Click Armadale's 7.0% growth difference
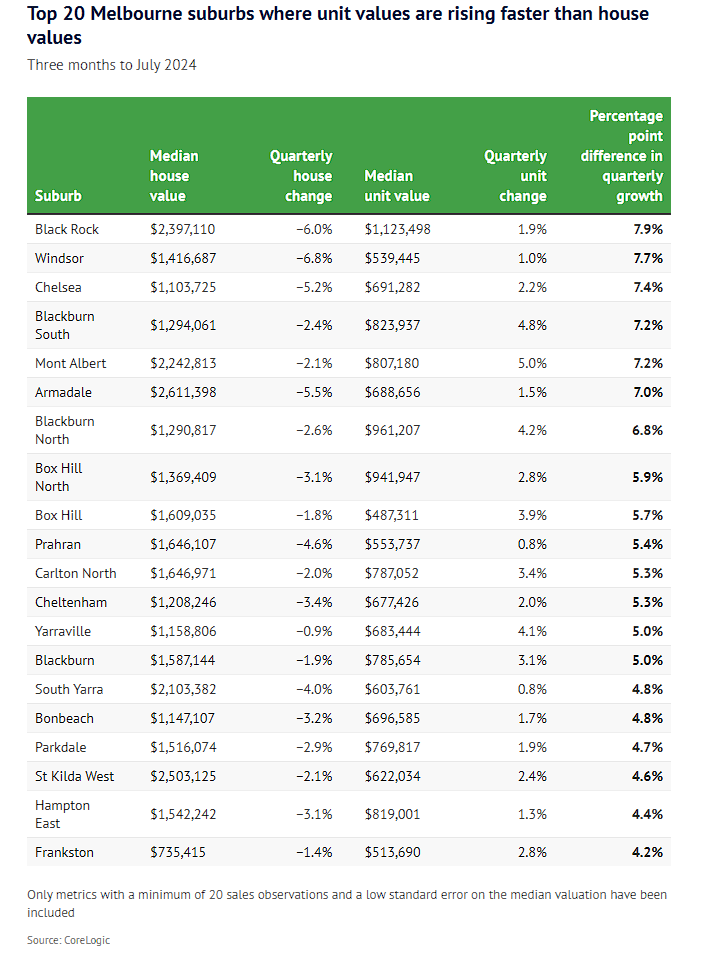The width and height of the screenshot is (705, 959). [648, 392]
